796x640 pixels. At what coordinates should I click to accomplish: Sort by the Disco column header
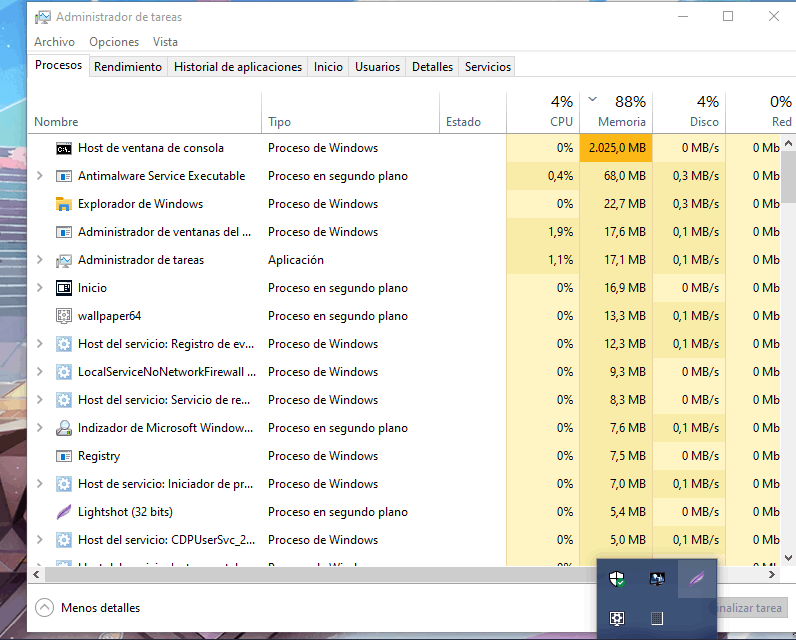[x=689, y=113]
